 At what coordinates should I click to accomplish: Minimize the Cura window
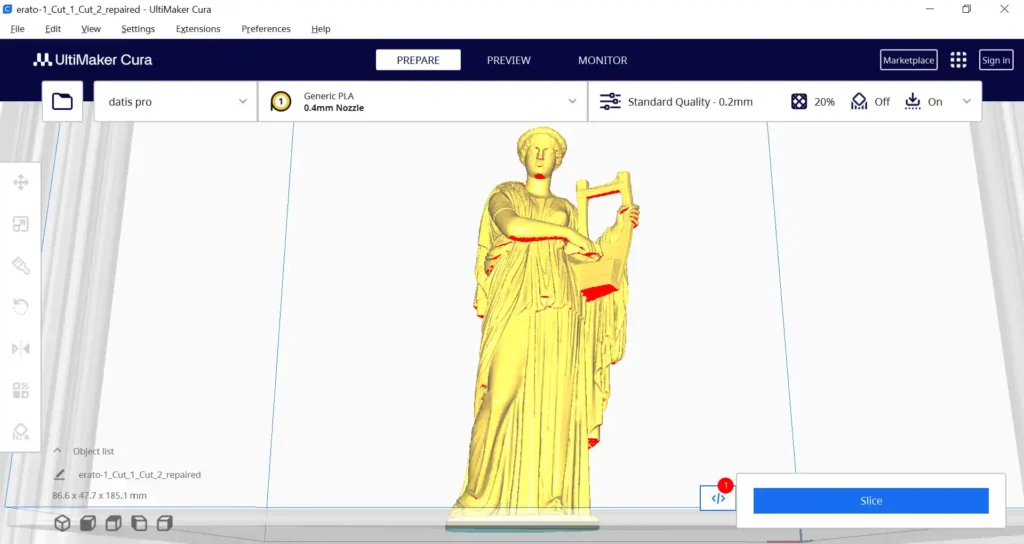930,9
